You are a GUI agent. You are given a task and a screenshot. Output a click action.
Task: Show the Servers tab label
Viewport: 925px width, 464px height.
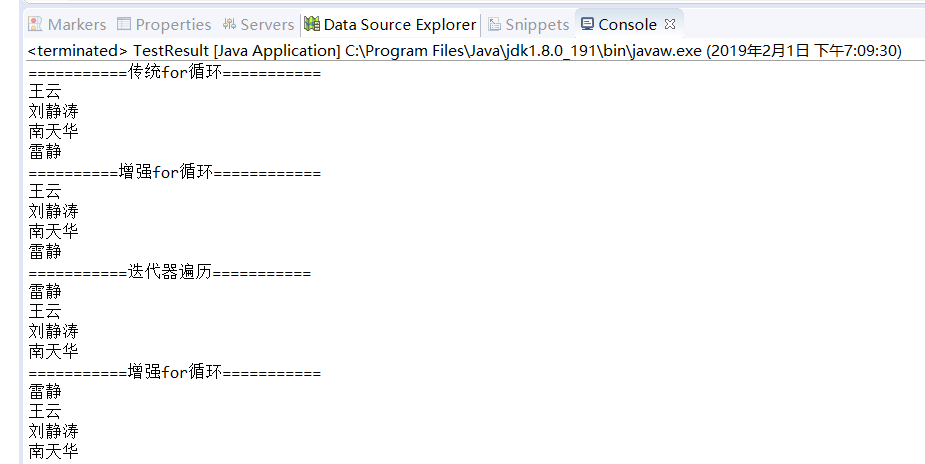pos(267,24)
